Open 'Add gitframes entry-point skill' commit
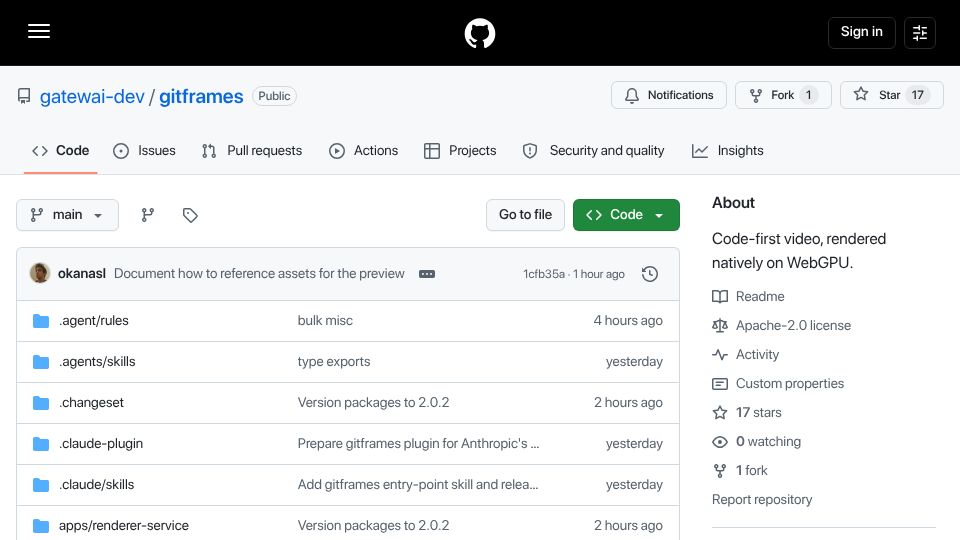 coord(418,485)
